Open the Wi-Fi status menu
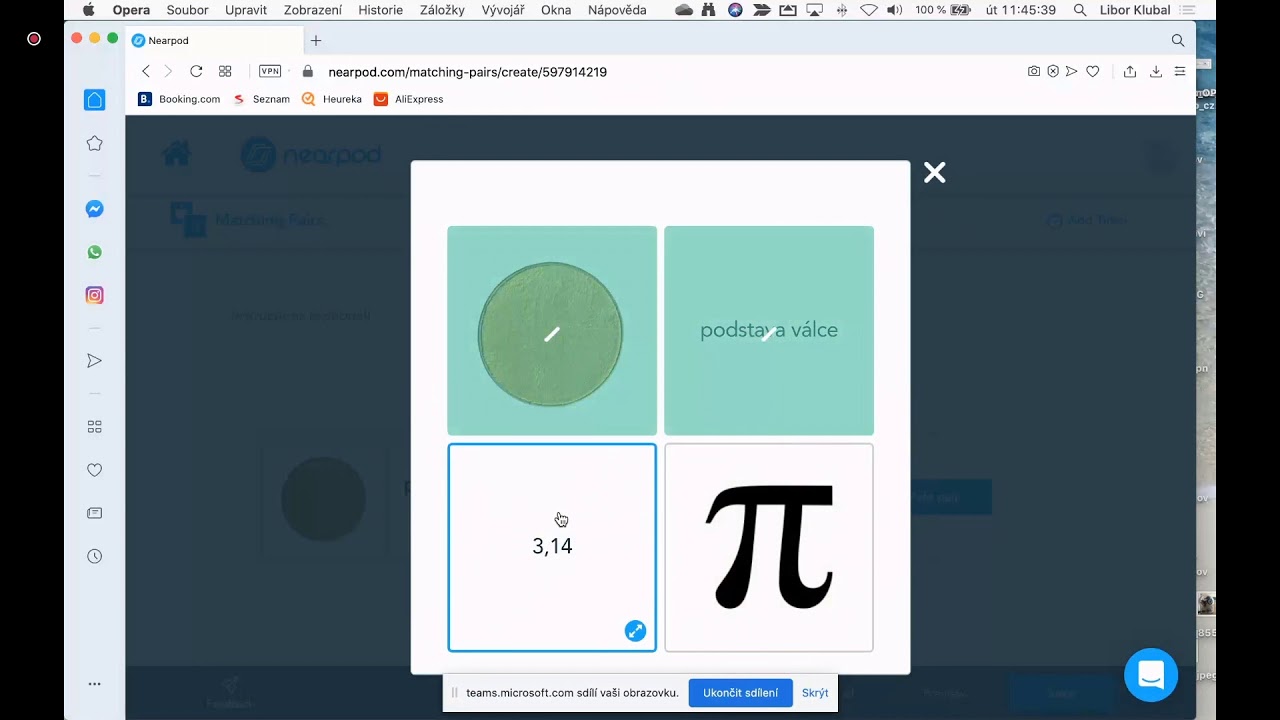 point(868,10)
